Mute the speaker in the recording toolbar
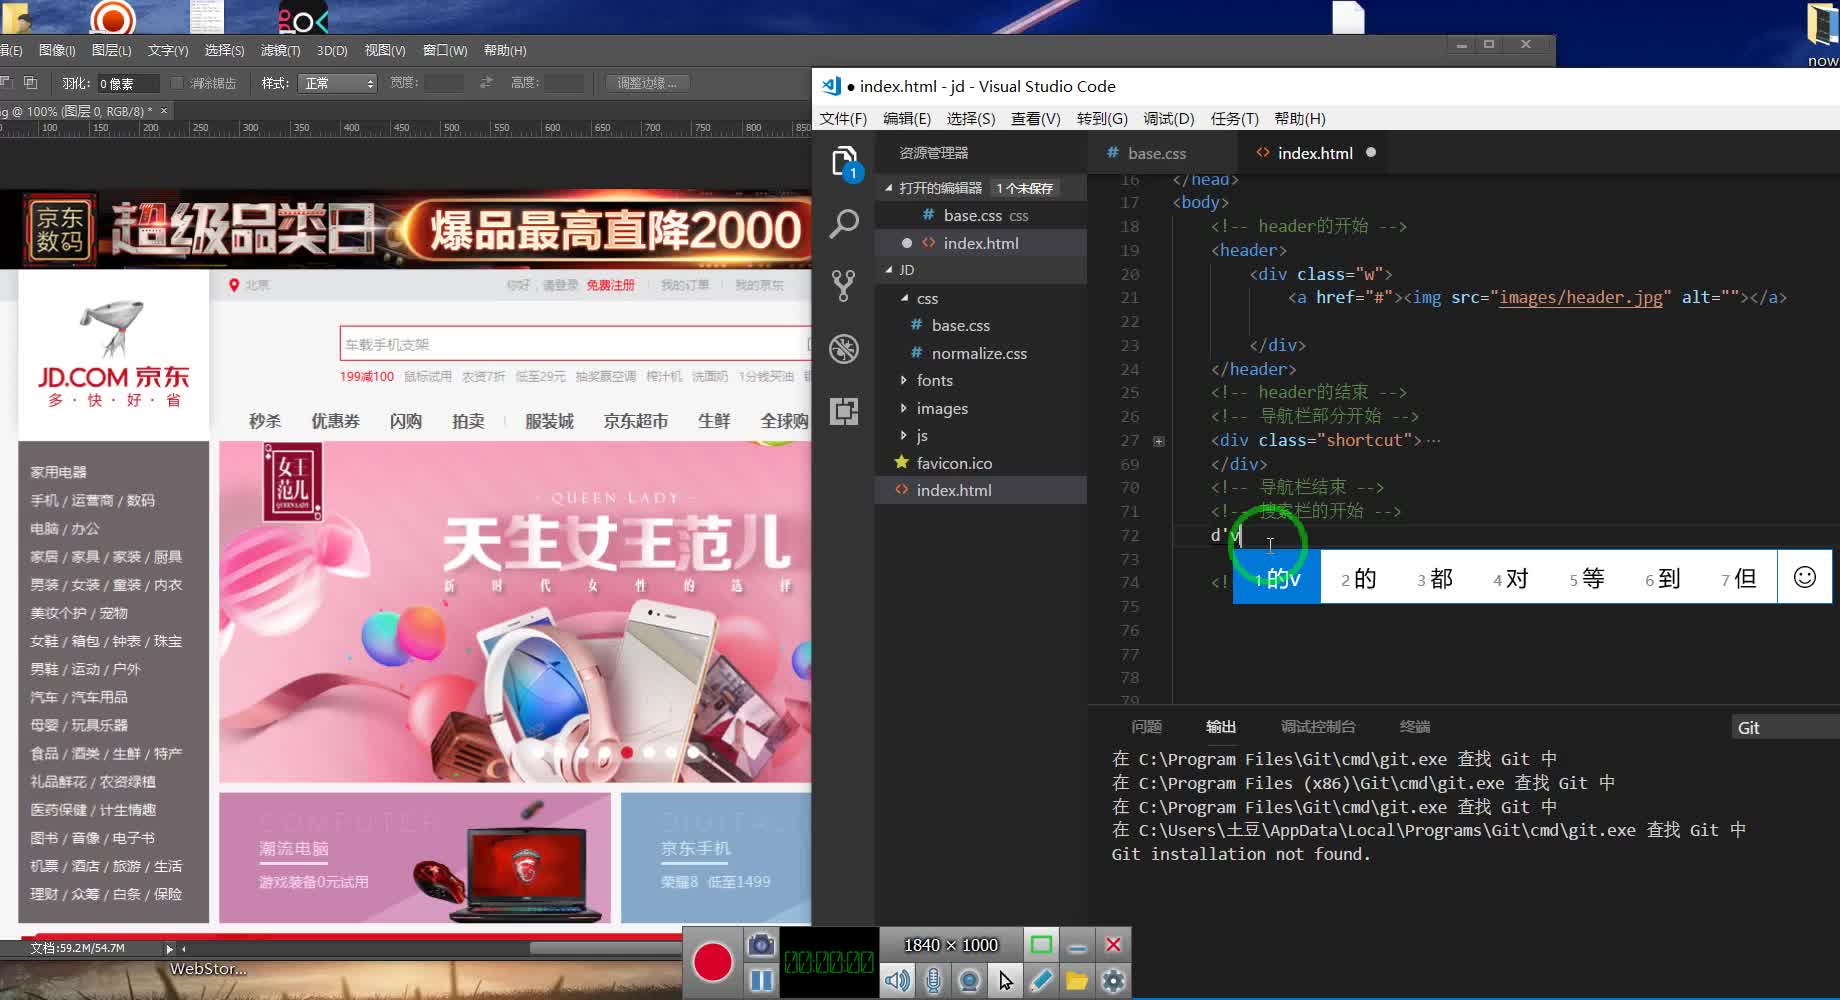The height and width of the screenshot is (1000, 1840). pos(897,980)
